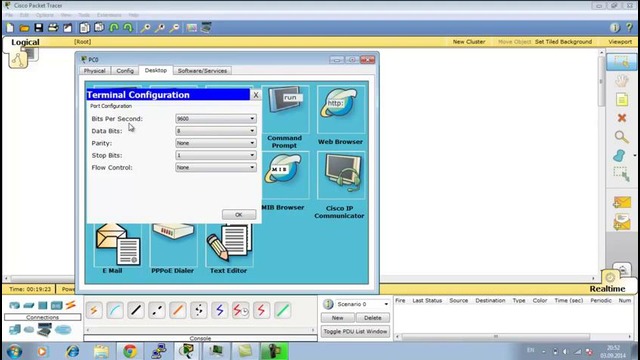Choose the automatic connection type lightning icon

(x=94, y=311)
